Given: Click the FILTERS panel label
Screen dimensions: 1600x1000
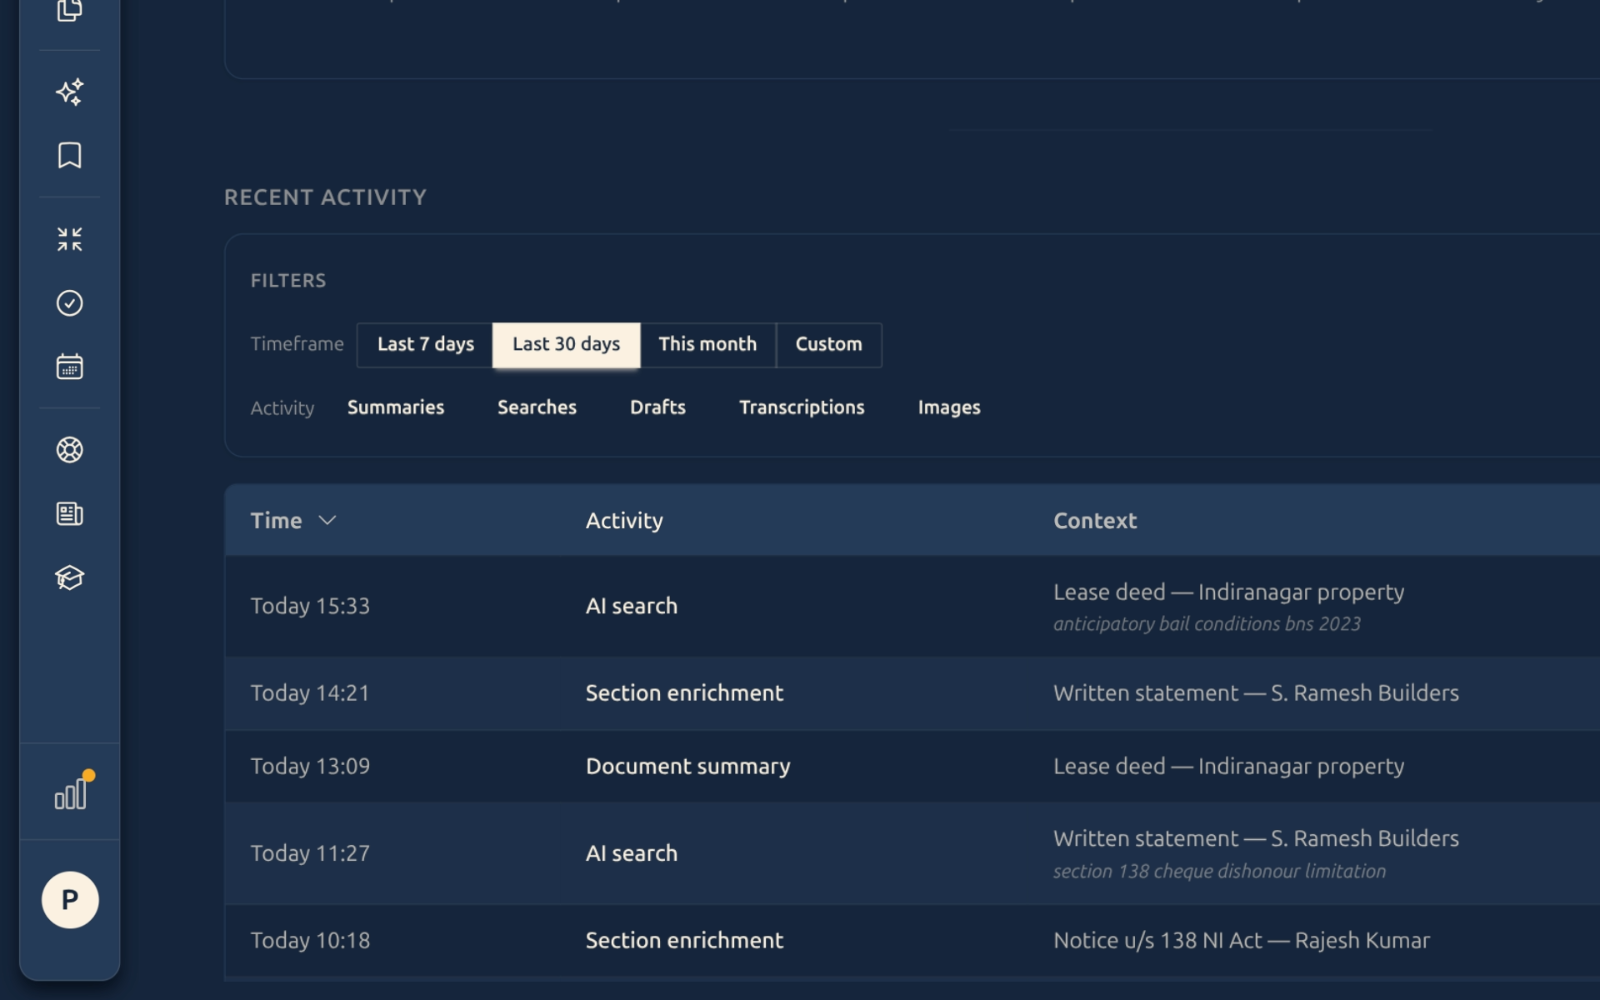Looking at the screenshot, I should (288, 280).
